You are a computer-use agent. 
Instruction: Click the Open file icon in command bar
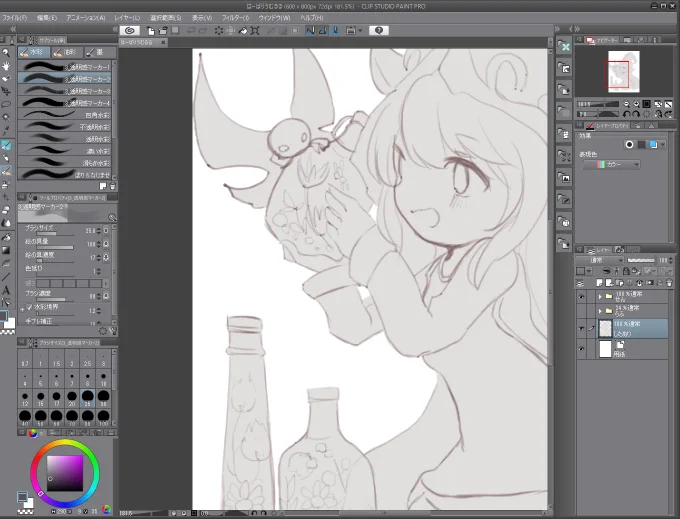[x=163, y=30]
